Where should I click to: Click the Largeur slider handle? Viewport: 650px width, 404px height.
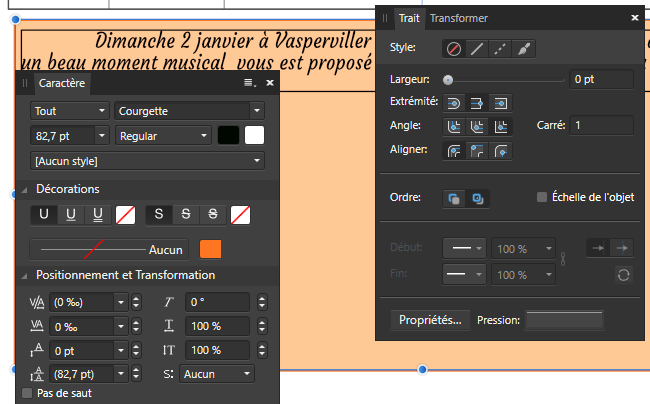448,80
